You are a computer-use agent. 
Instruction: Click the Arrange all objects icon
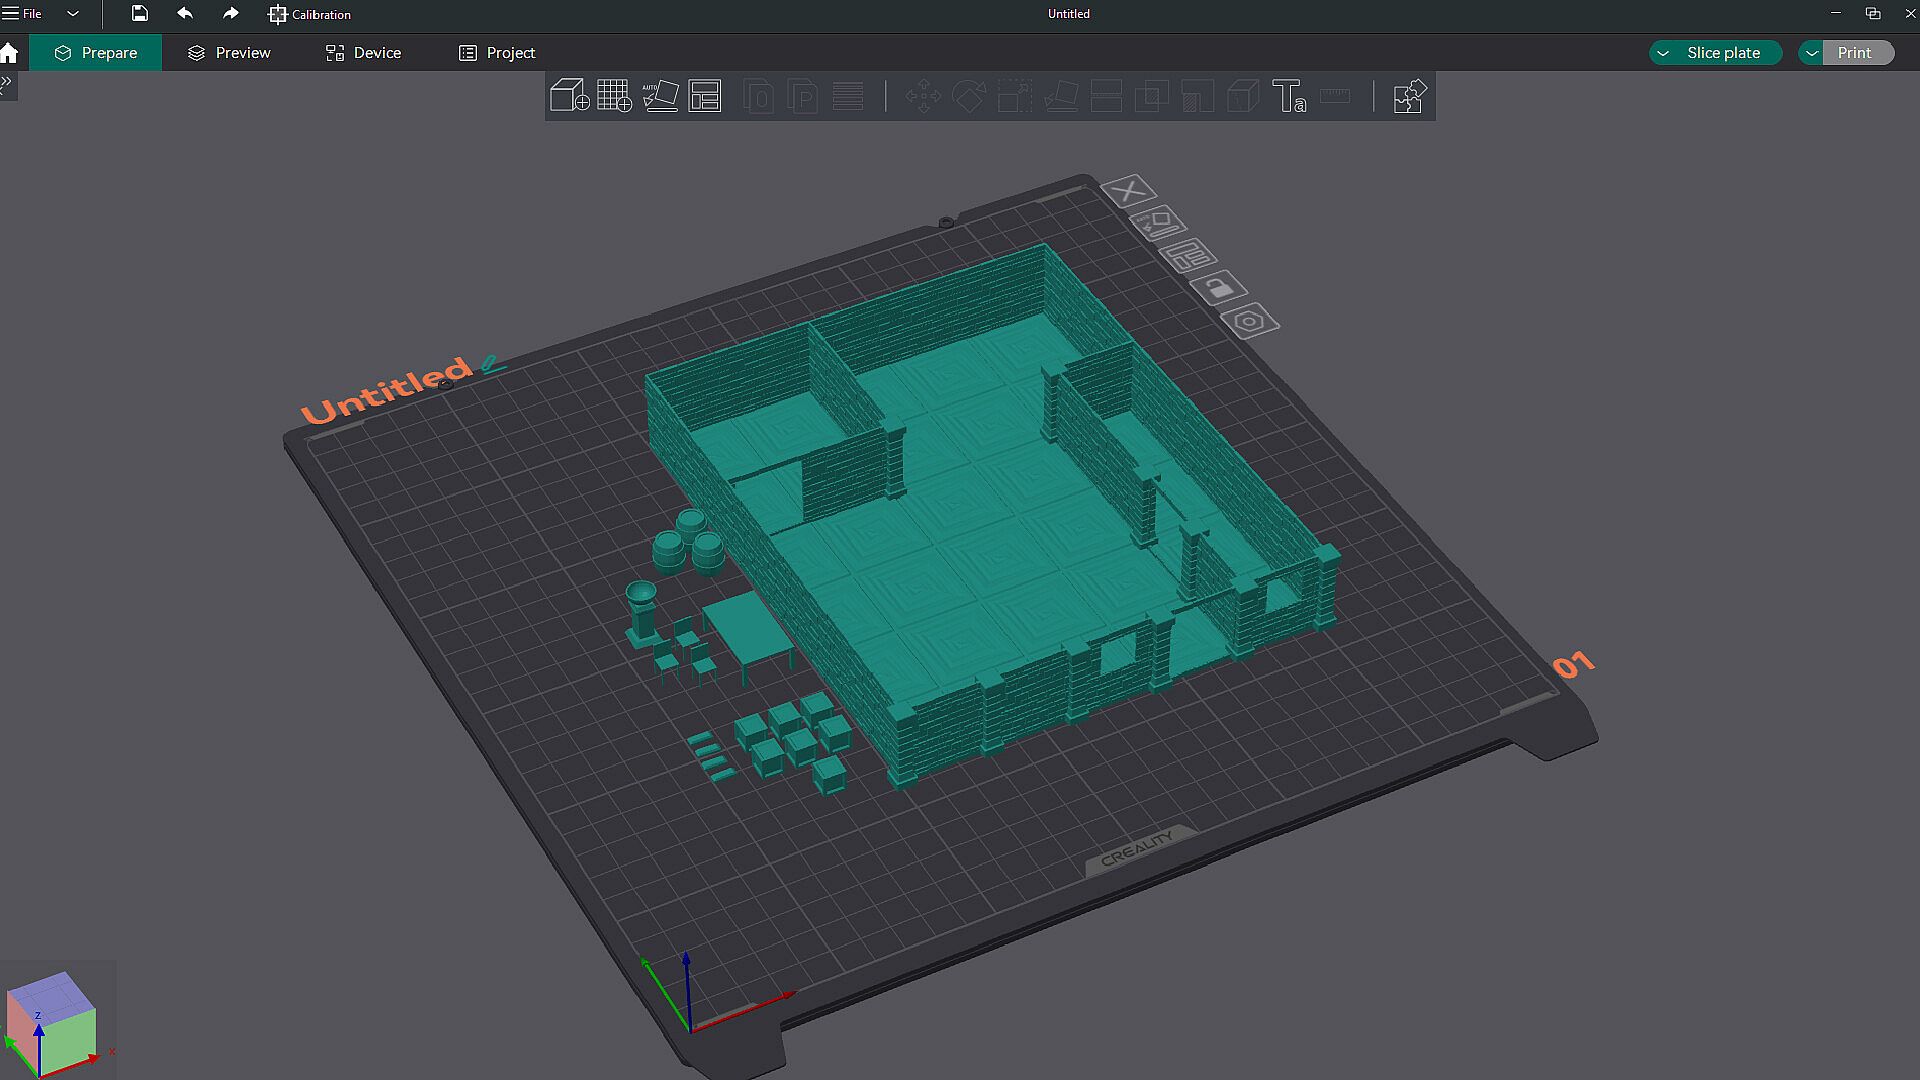point(705,96)
